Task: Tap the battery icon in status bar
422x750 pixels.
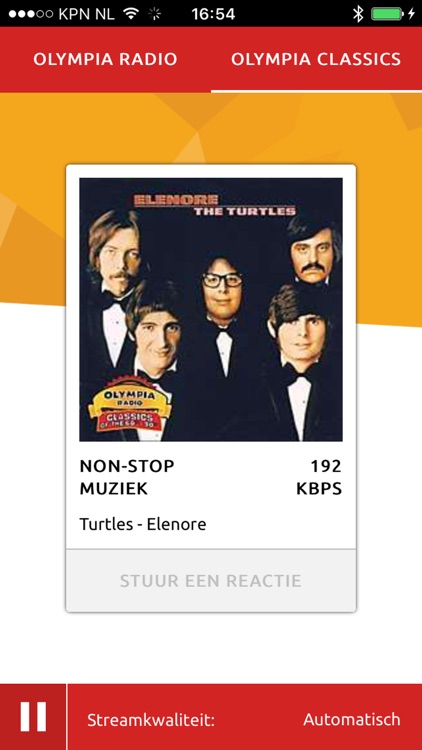Action: (x=387, y=13)
